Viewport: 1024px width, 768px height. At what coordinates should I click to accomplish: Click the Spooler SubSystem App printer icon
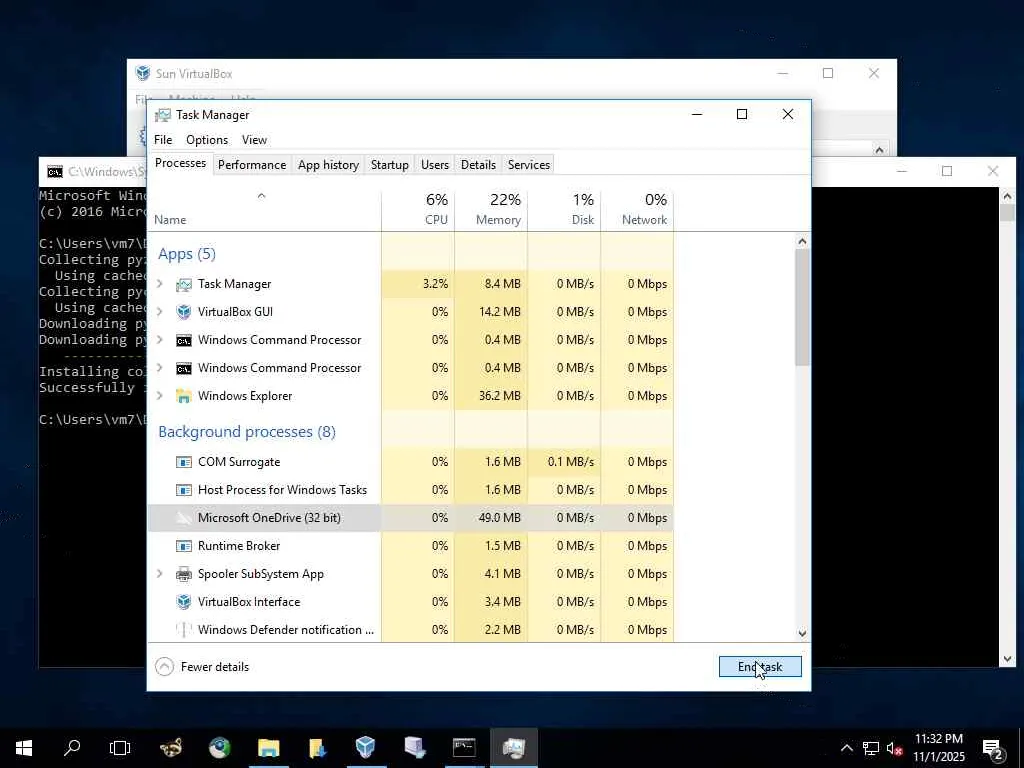pyautogui.click(x=184, y=574)
